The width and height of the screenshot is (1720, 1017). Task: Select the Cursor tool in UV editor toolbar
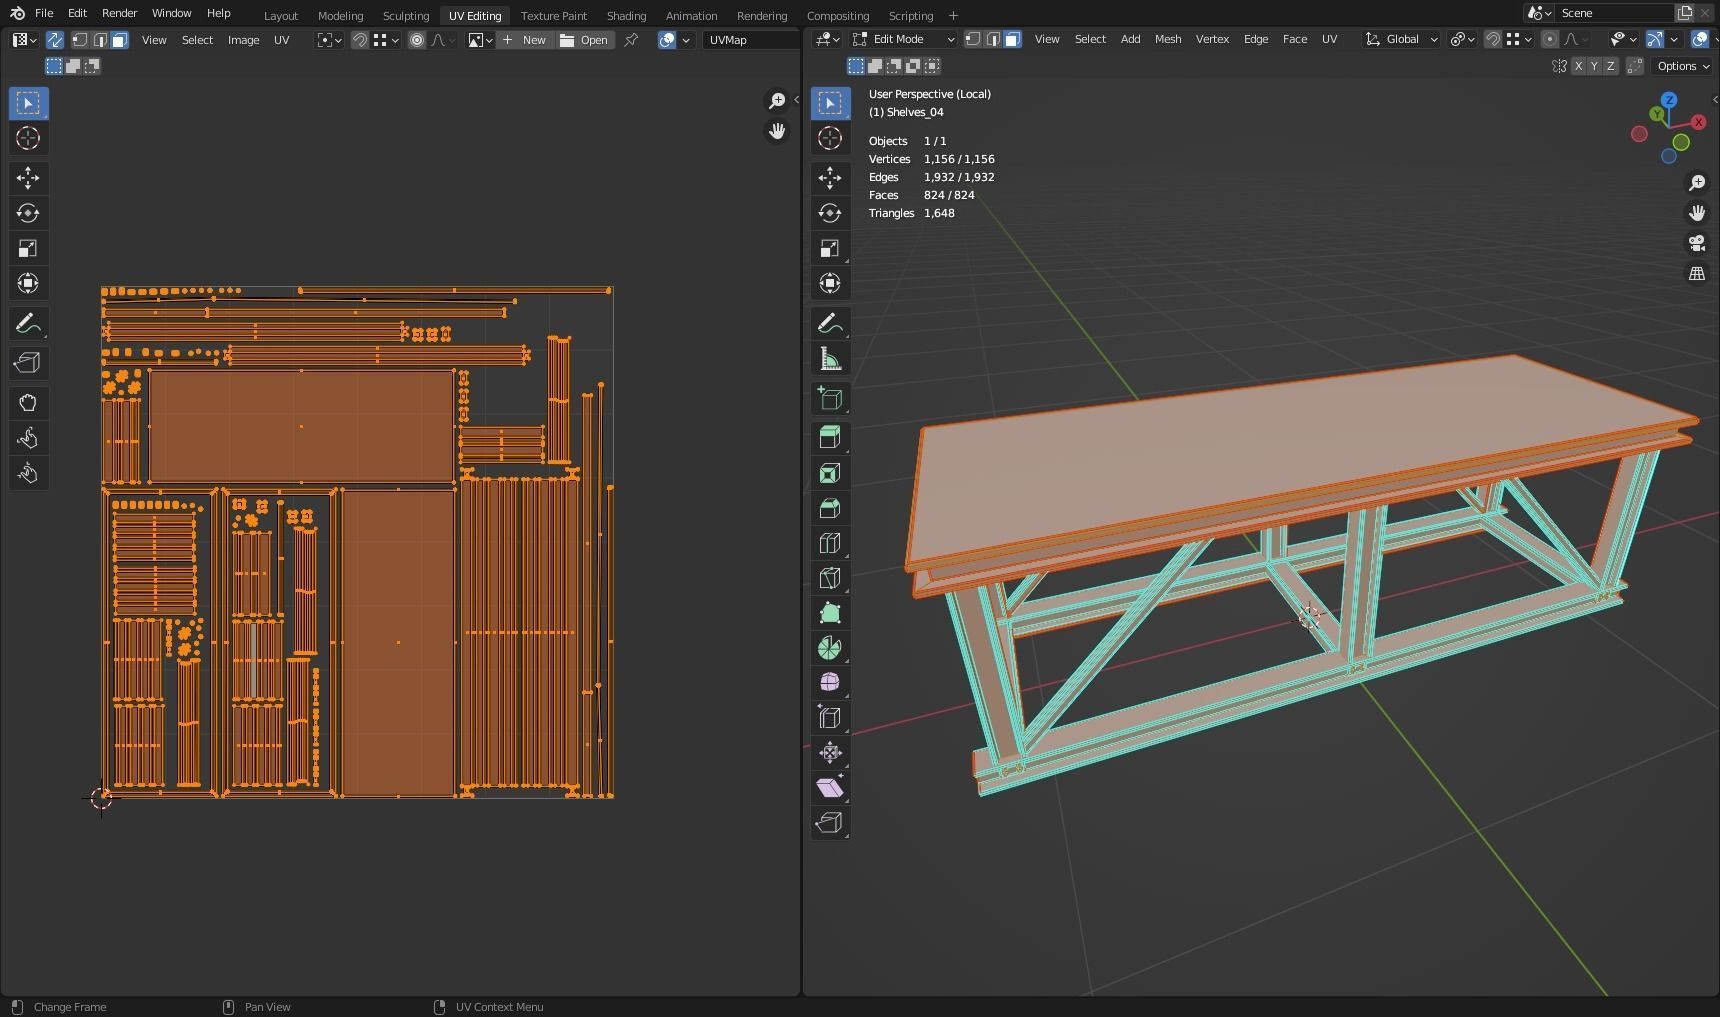point(28,138)
